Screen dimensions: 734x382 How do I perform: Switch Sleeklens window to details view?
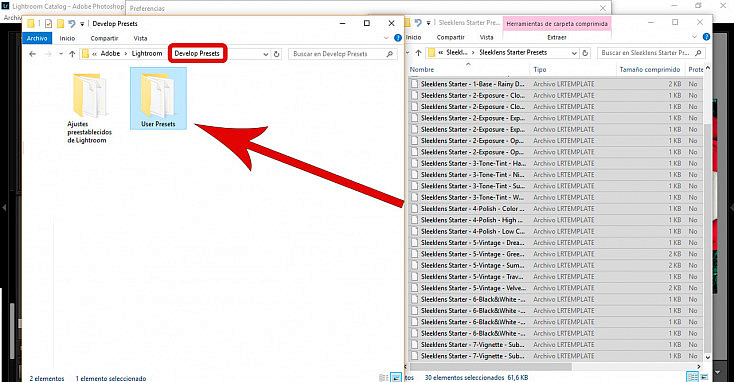(692, 377)
